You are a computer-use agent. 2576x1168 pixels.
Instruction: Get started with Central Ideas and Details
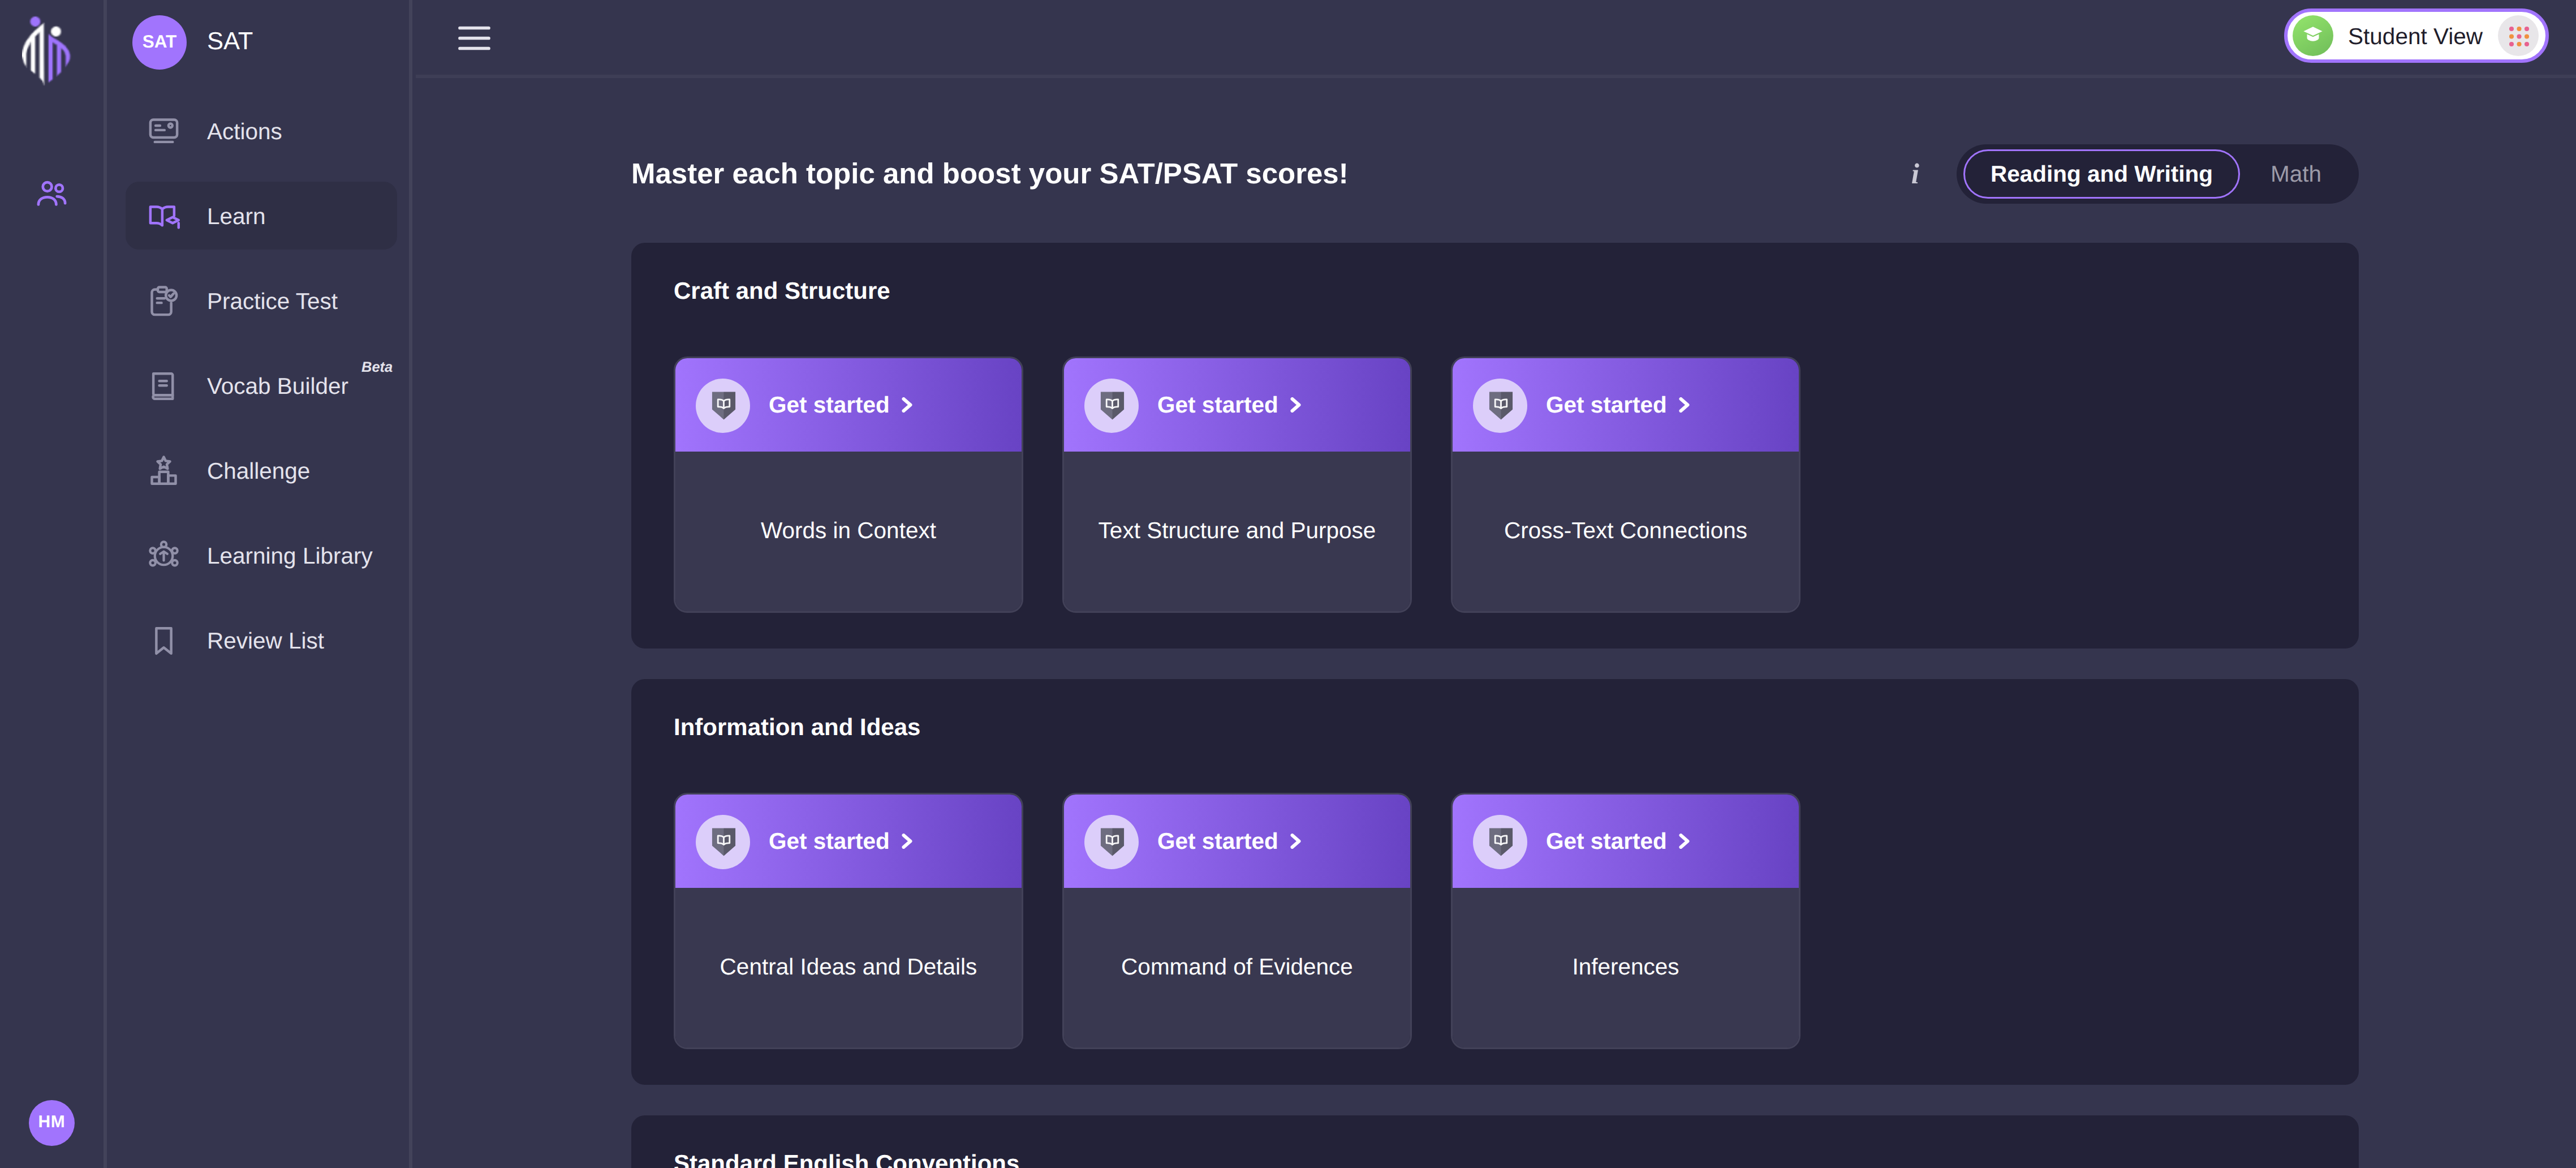point(848,841)
